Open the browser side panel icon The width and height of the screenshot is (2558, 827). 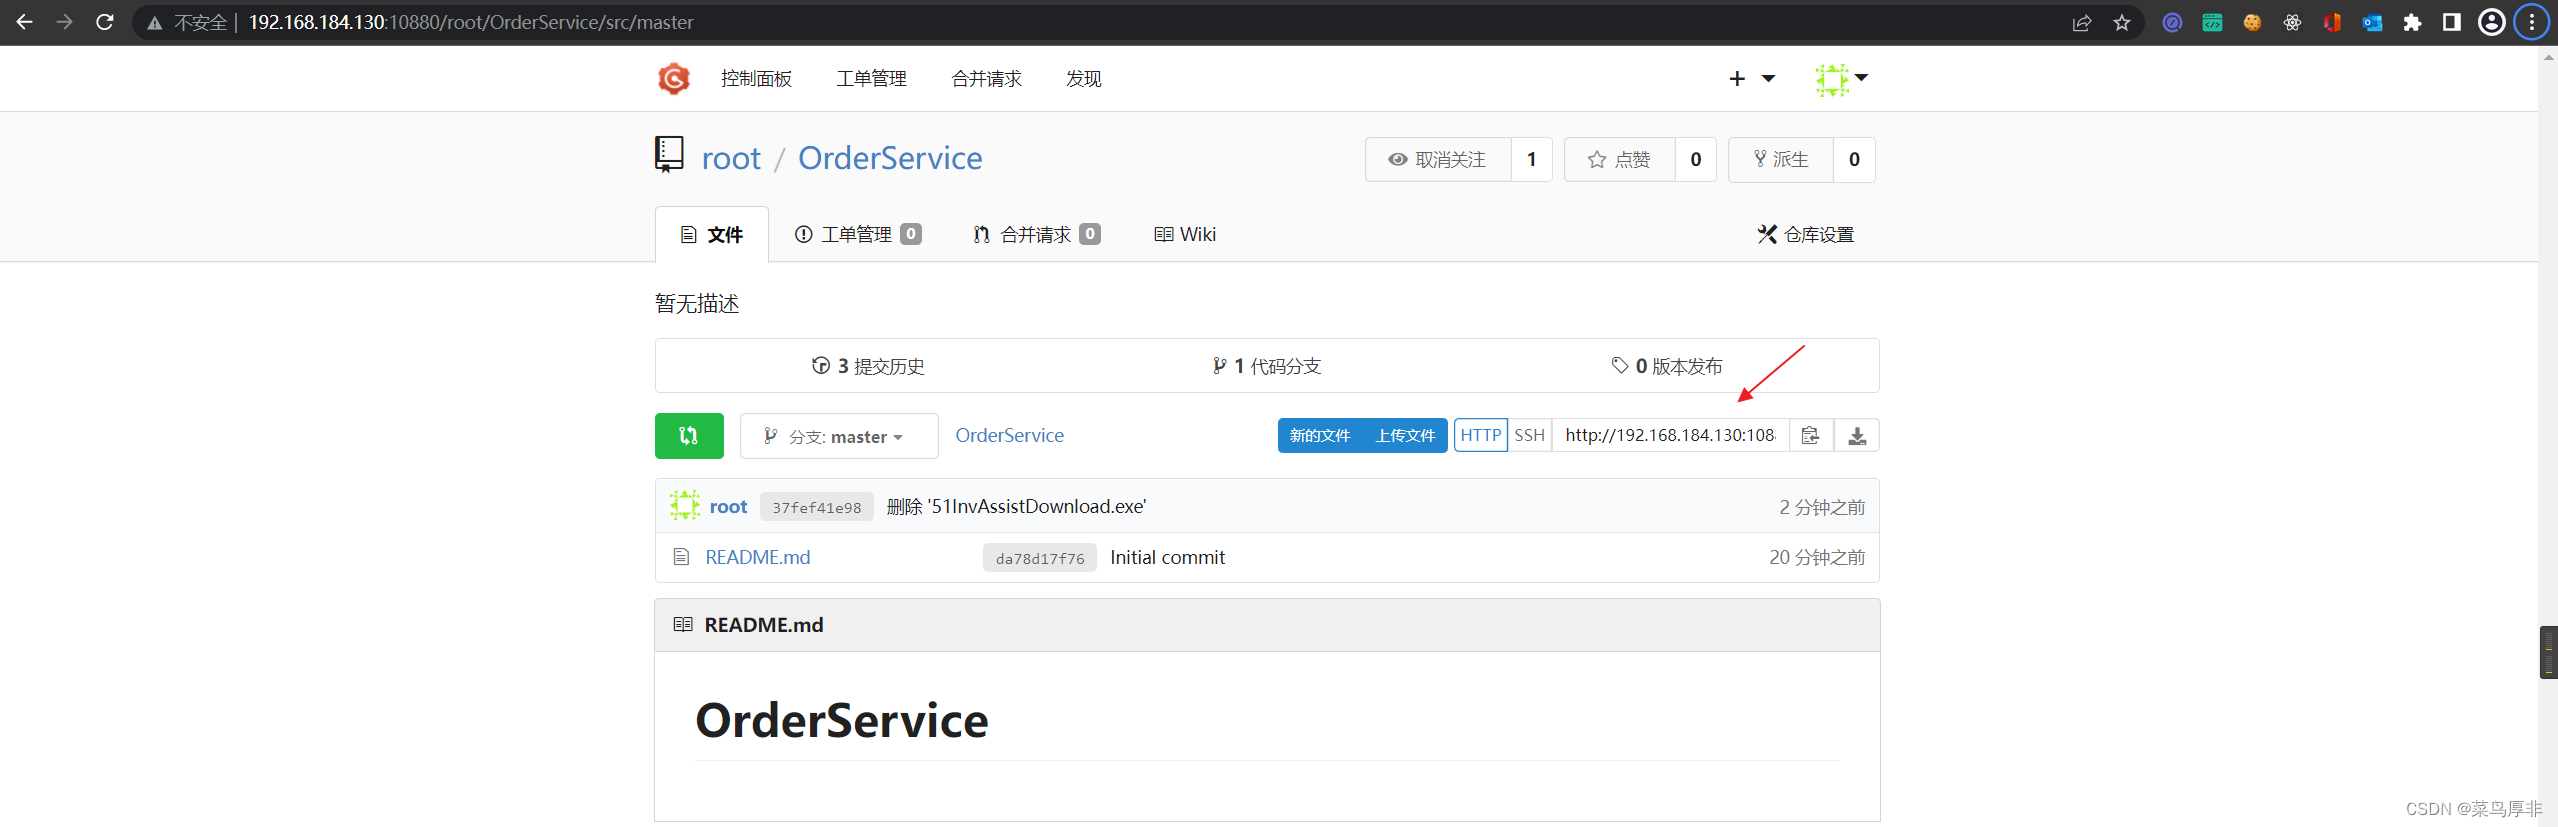(2452, 22)
